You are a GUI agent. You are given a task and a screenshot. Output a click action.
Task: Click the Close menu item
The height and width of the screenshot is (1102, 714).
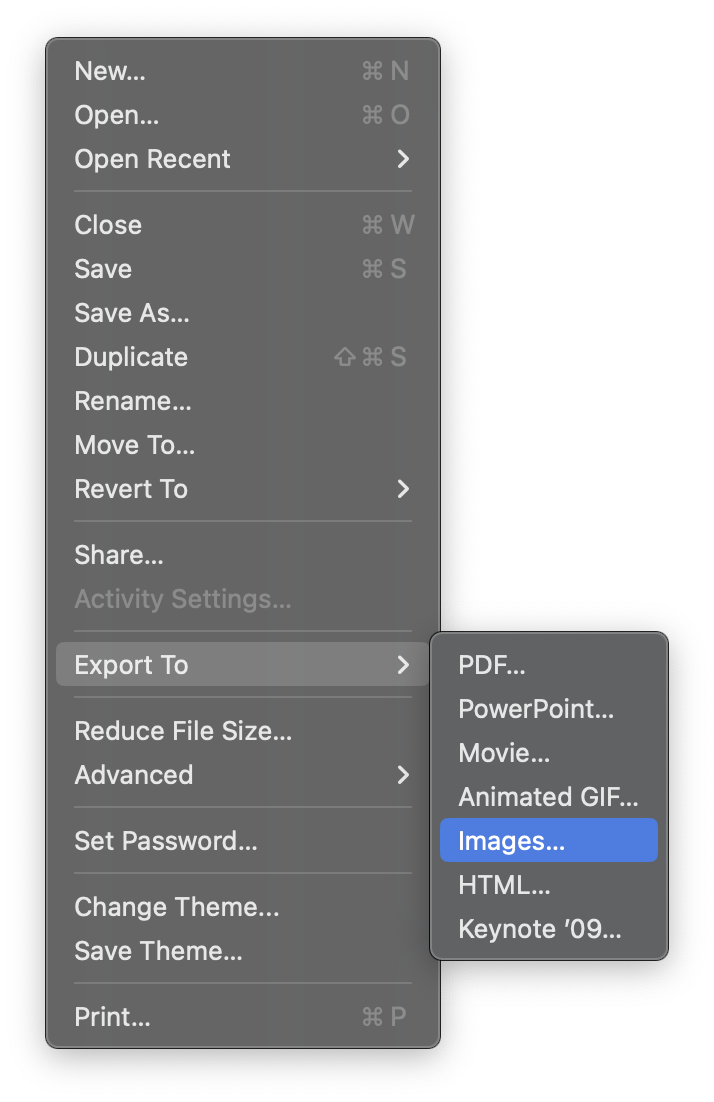(x=108, y=225)
